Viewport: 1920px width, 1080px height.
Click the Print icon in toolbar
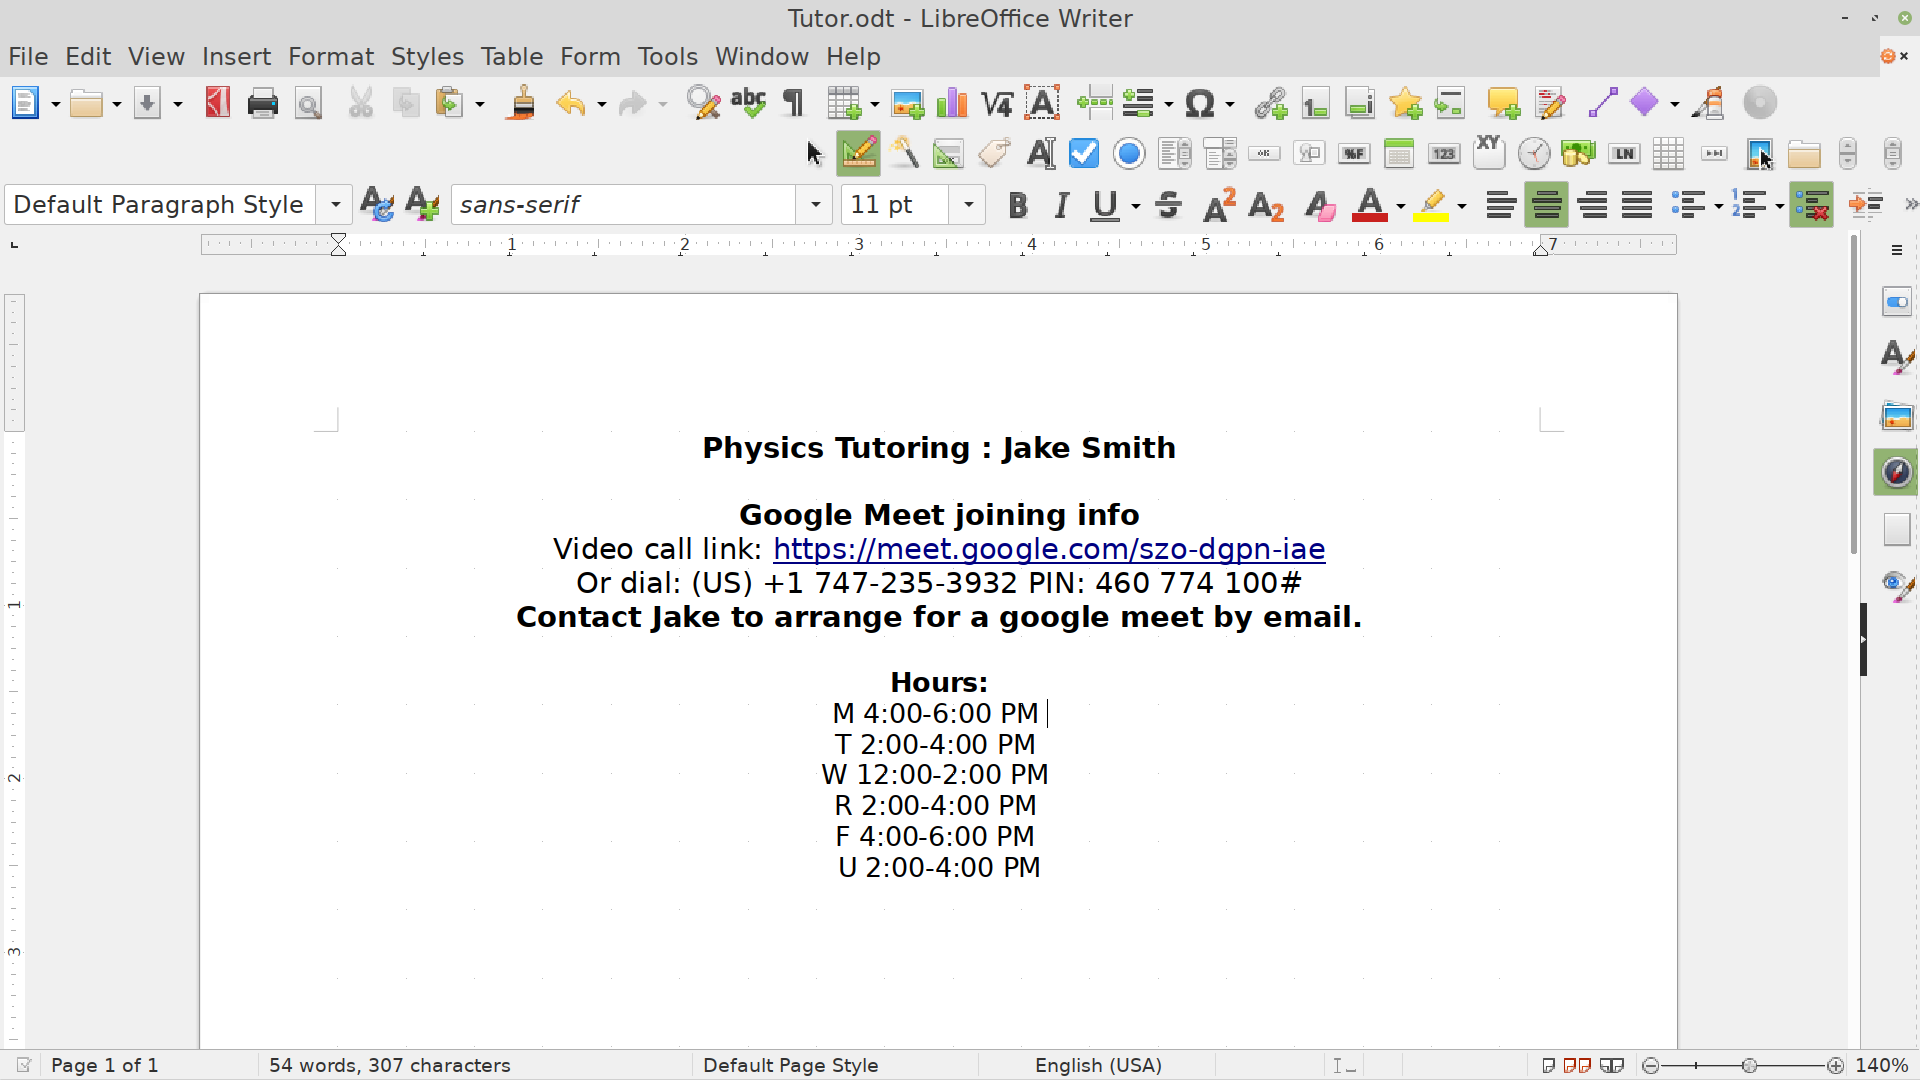pyautogui.click(x=262, y=103)
